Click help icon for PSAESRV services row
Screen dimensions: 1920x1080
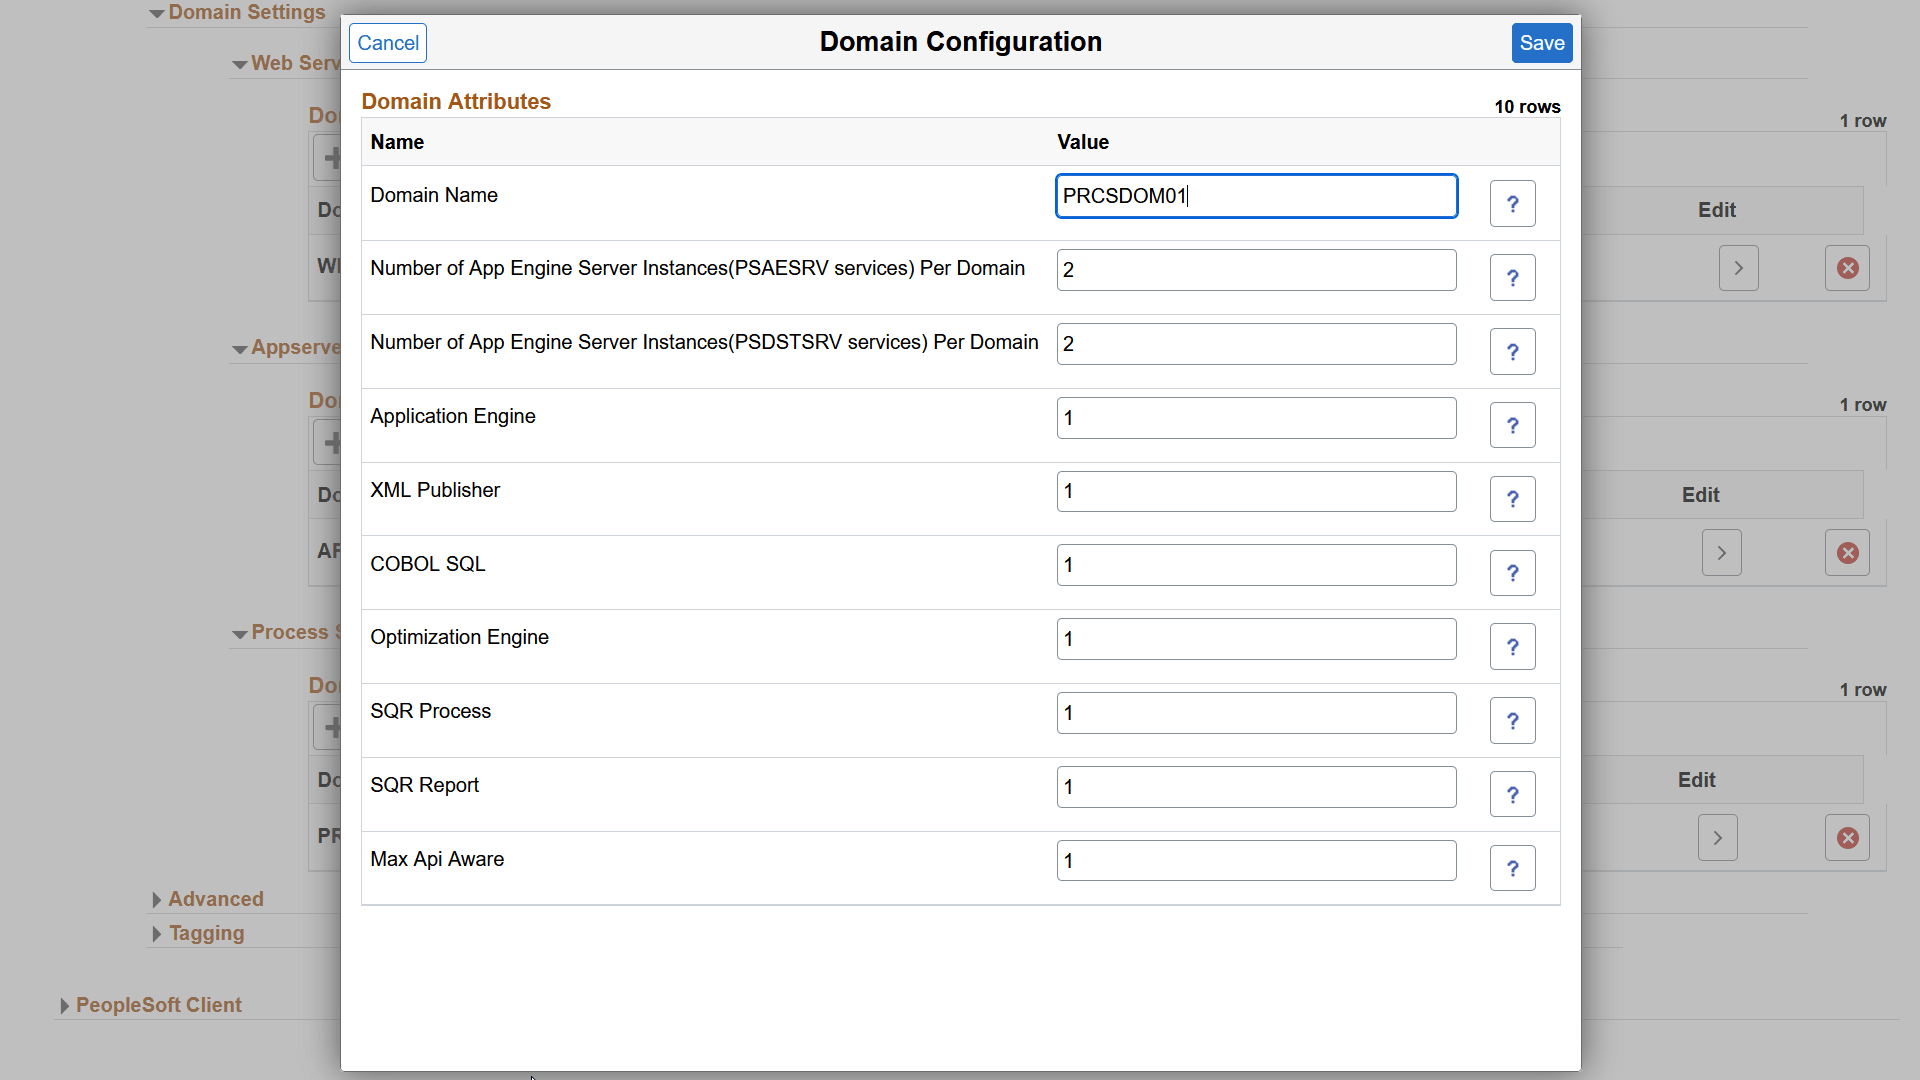tap(1512, 278)
